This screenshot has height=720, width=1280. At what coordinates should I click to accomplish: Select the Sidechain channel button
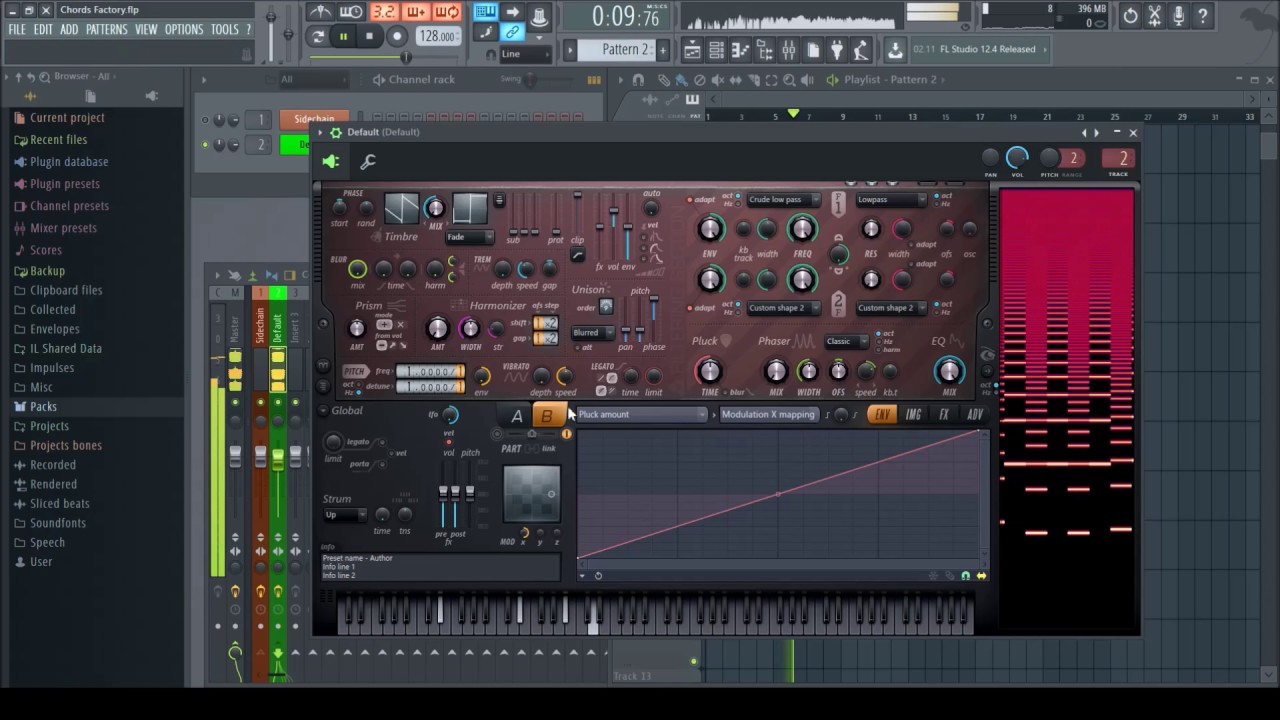coord(314,119)
